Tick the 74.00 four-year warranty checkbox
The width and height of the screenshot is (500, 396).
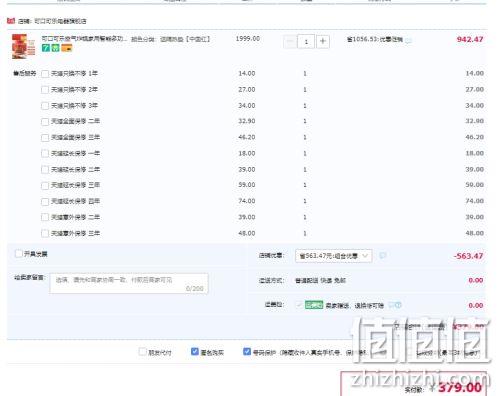tap(45, 202)
